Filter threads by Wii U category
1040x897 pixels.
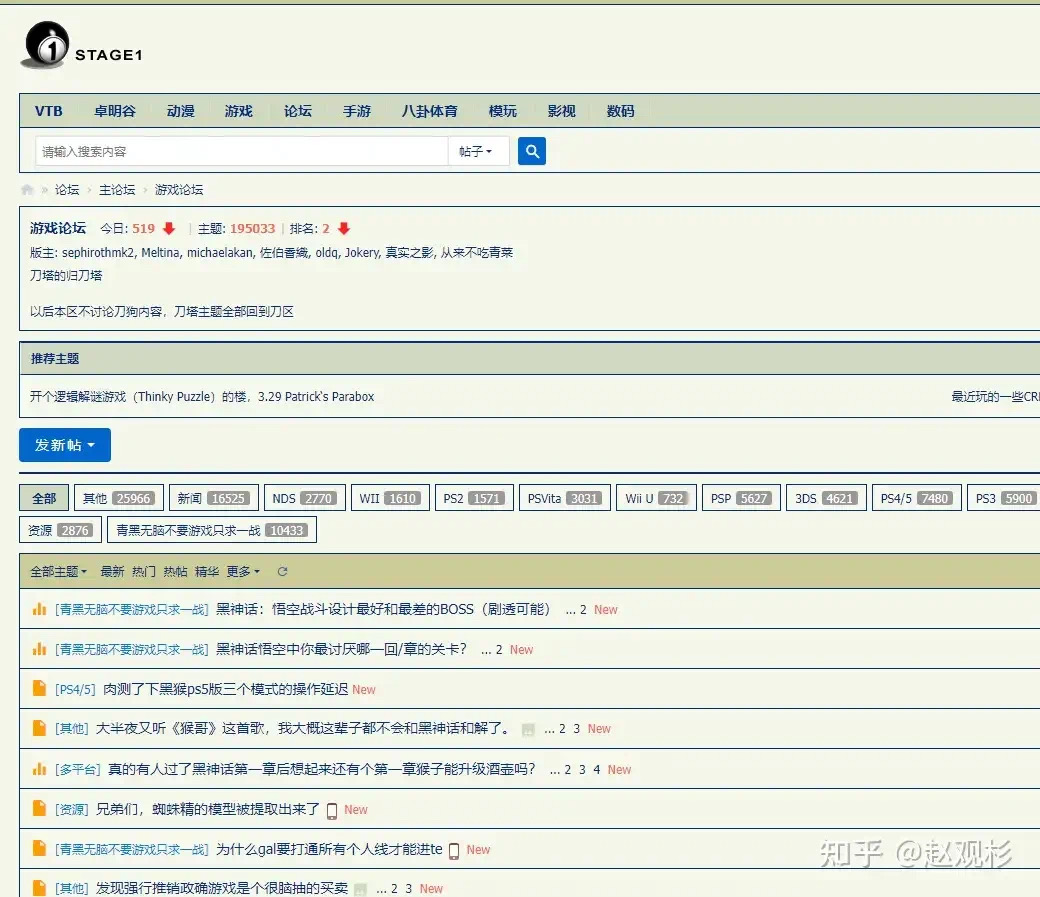click(x=657, y=498)
